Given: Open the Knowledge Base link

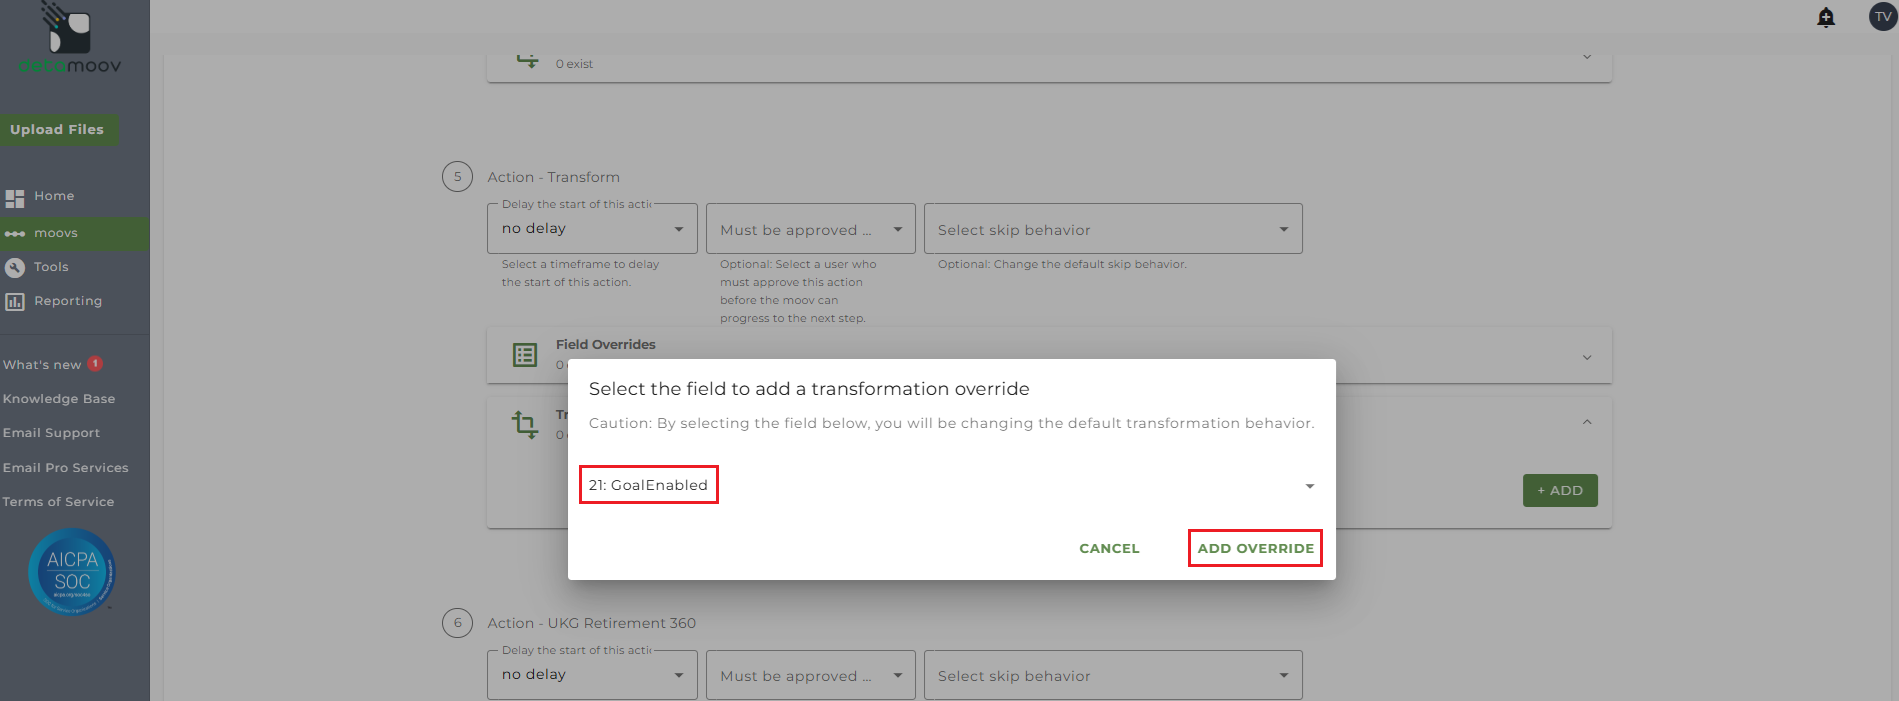Looking at the screenshot, I should tap(59, 399).
